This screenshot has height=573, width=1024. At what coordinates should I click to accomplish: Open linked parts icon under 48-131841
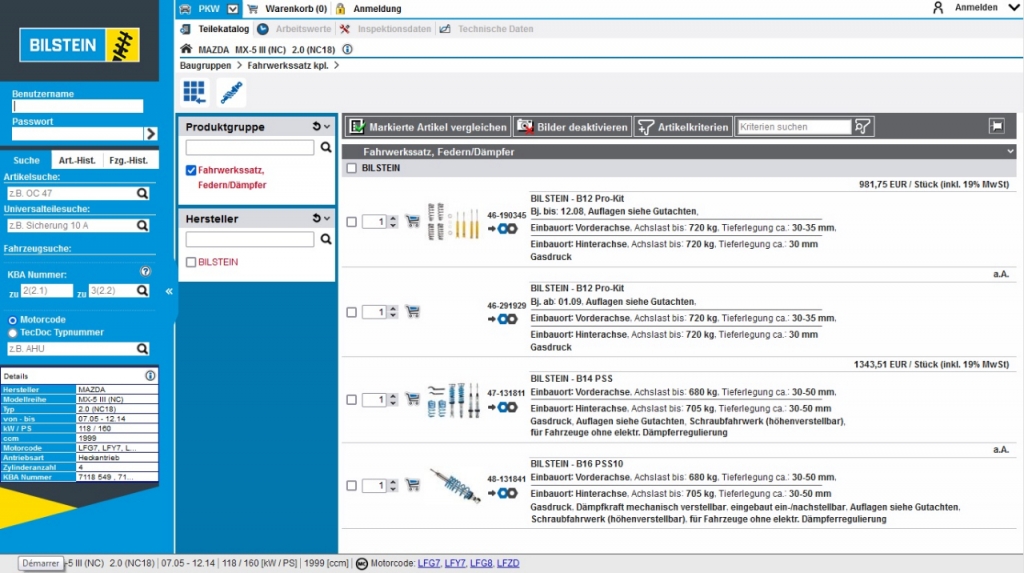[x=503, y=493]
